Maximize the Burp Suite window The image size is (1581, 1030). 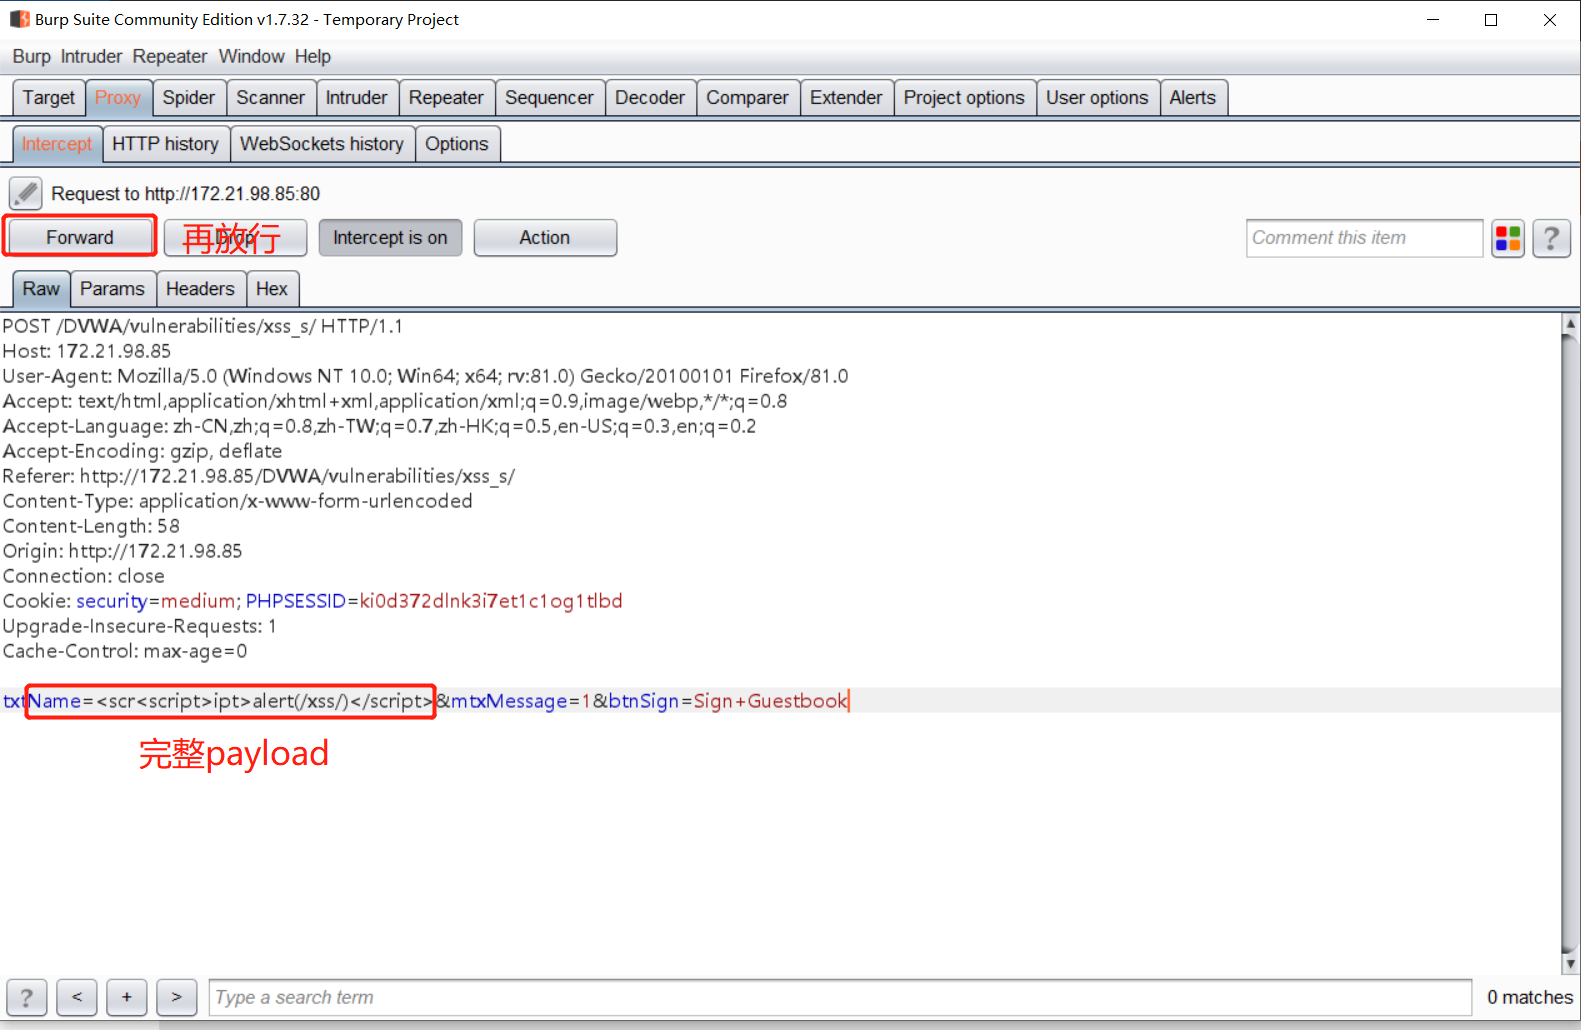coord(1491,20)
